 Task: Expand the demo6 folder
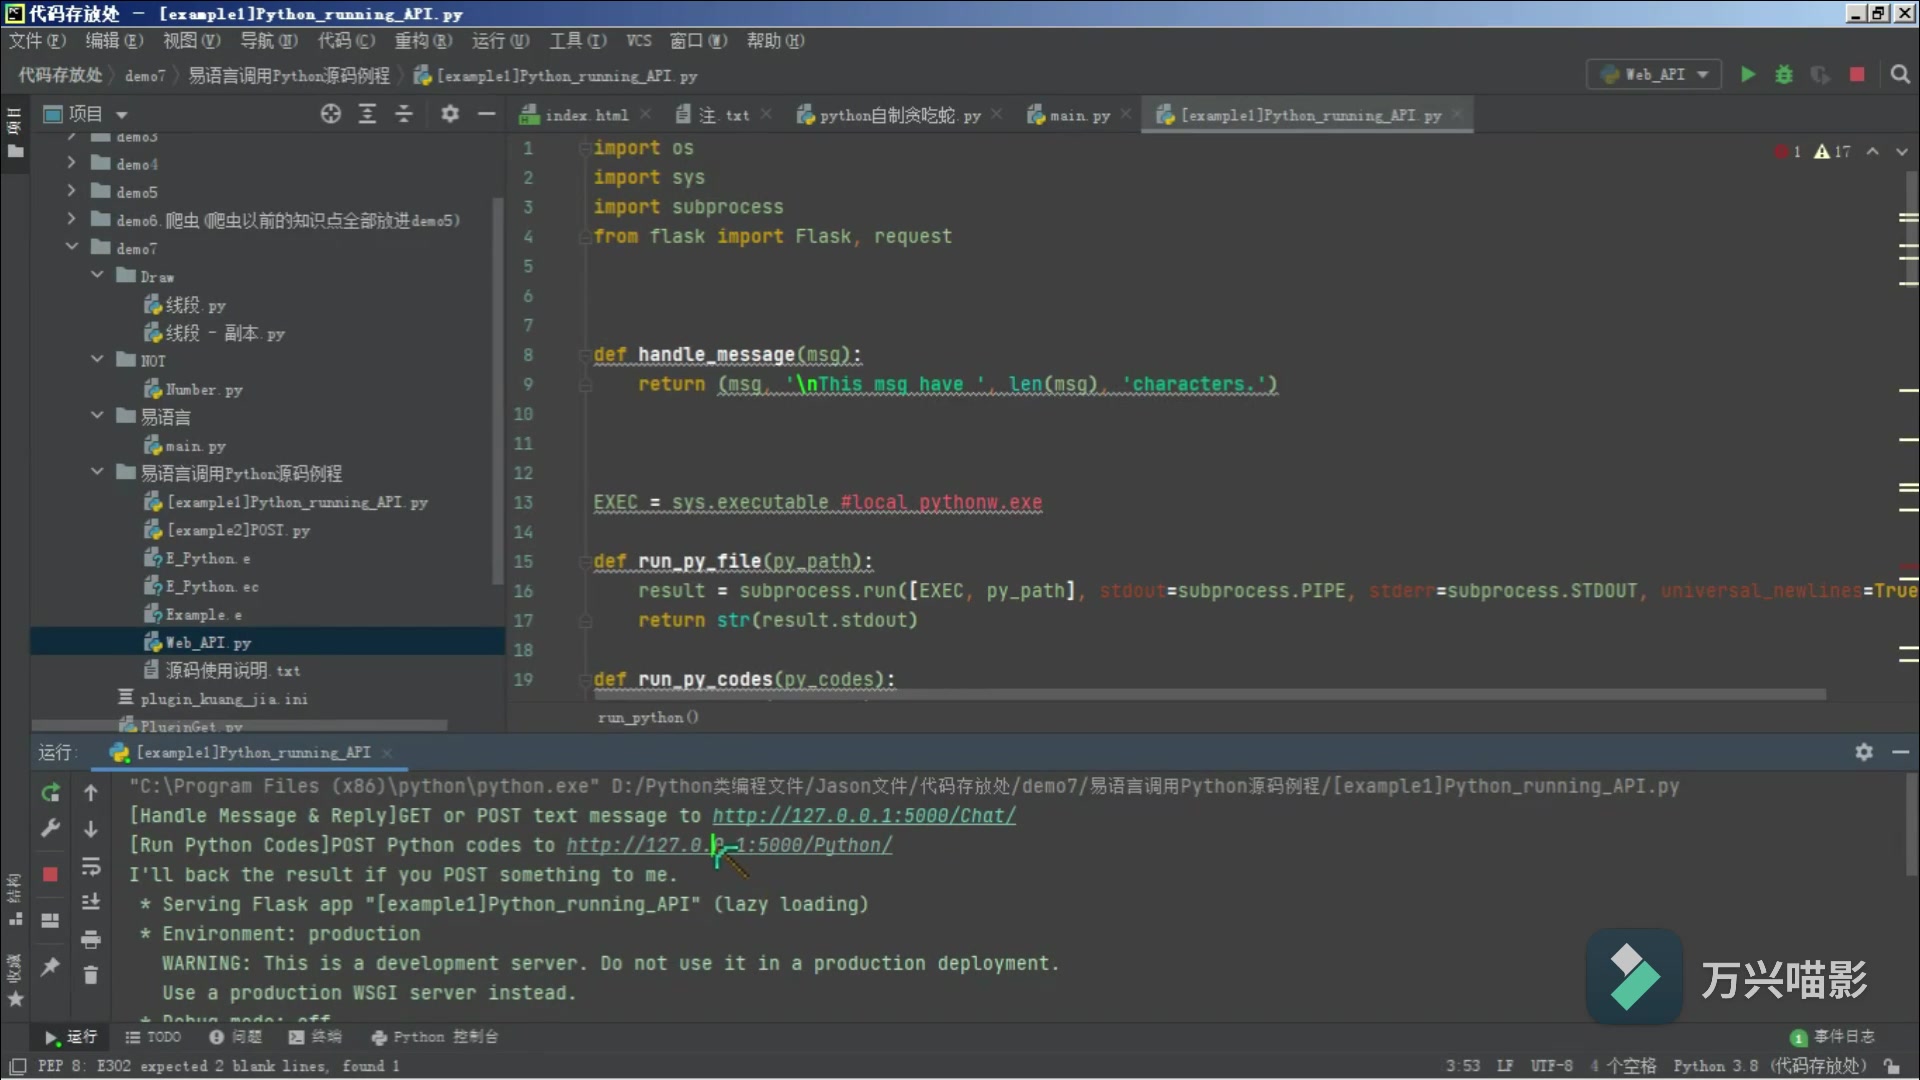point(71,219)
